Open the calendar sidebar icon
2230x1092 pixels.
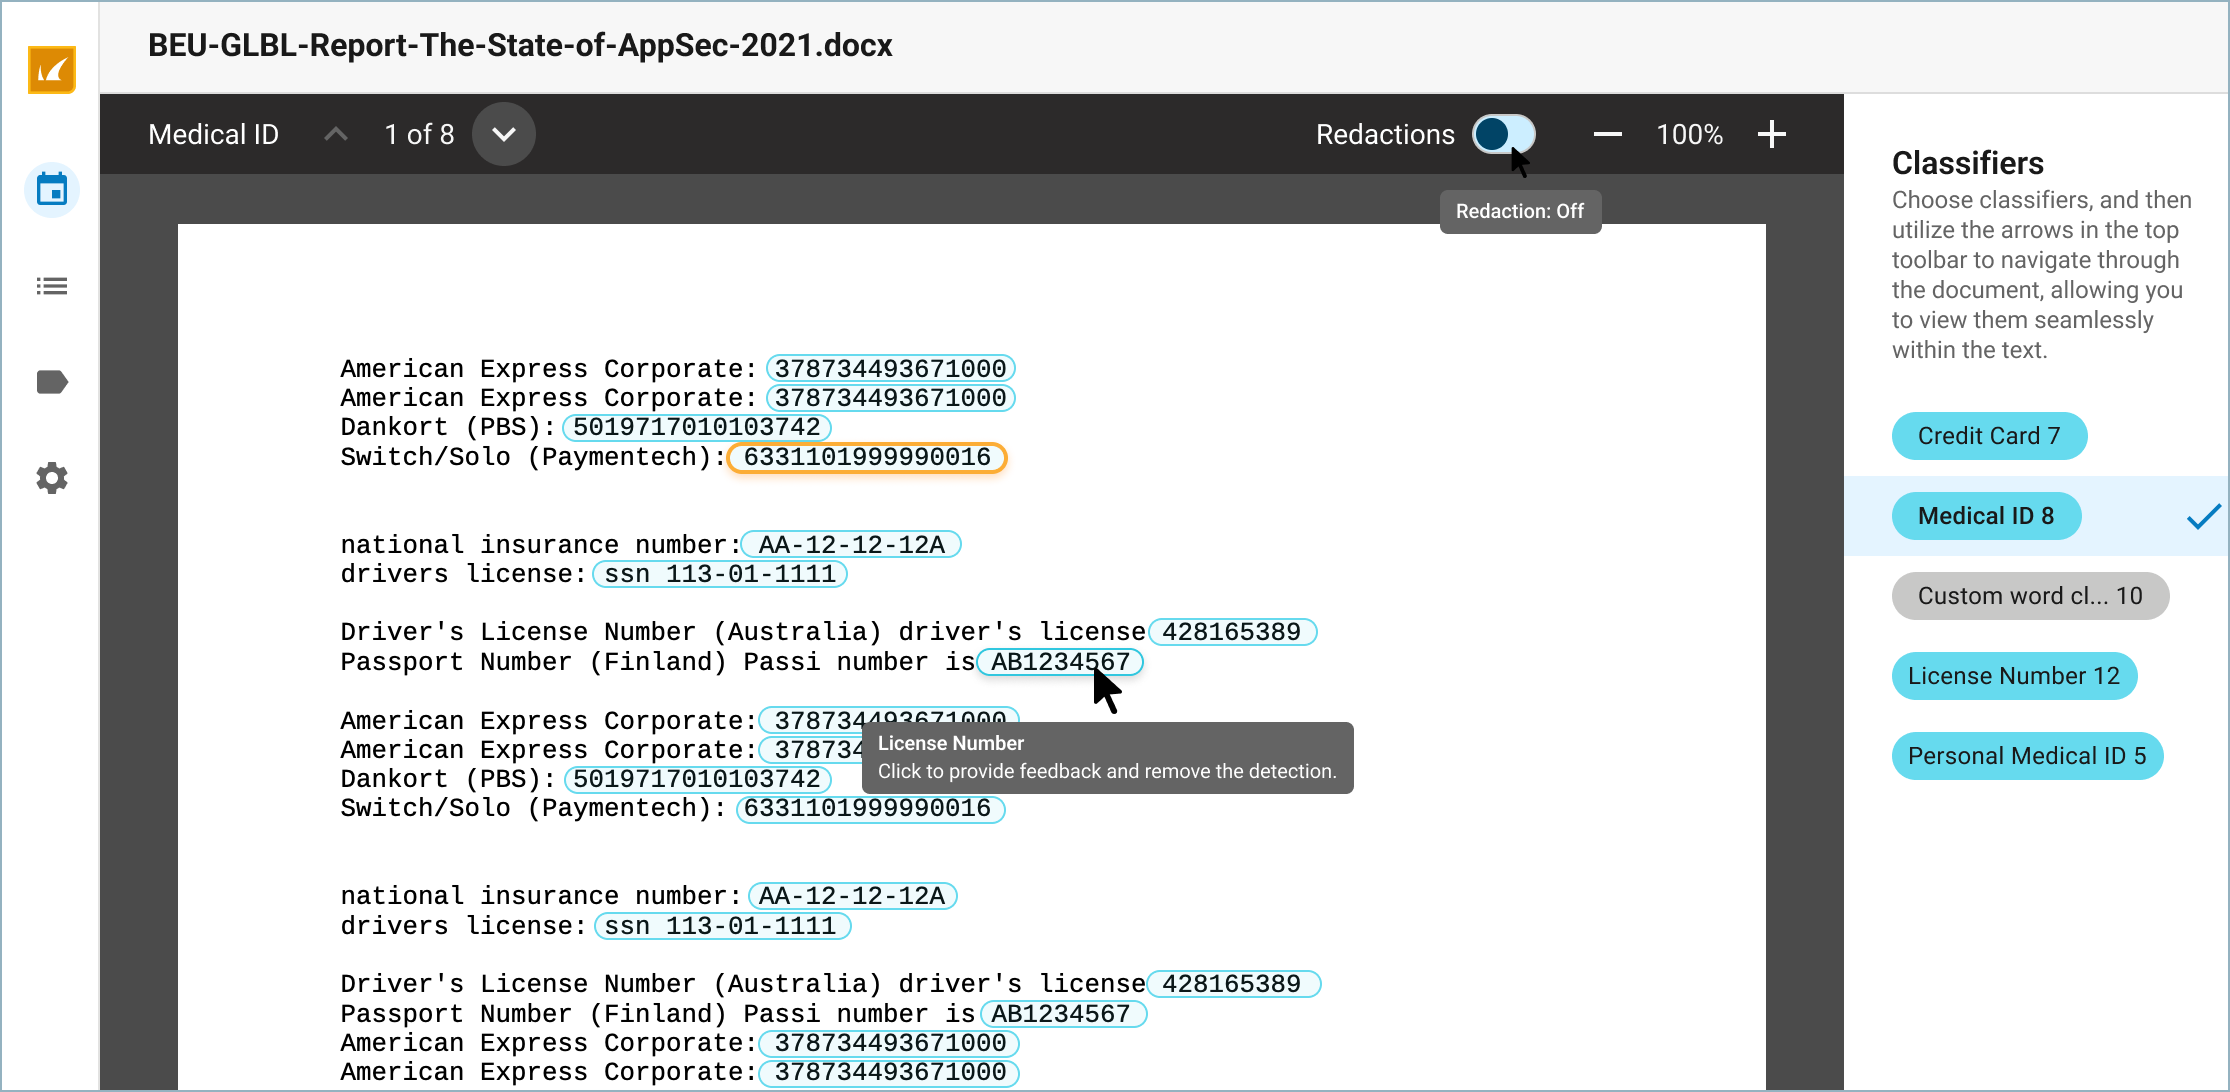52,189
